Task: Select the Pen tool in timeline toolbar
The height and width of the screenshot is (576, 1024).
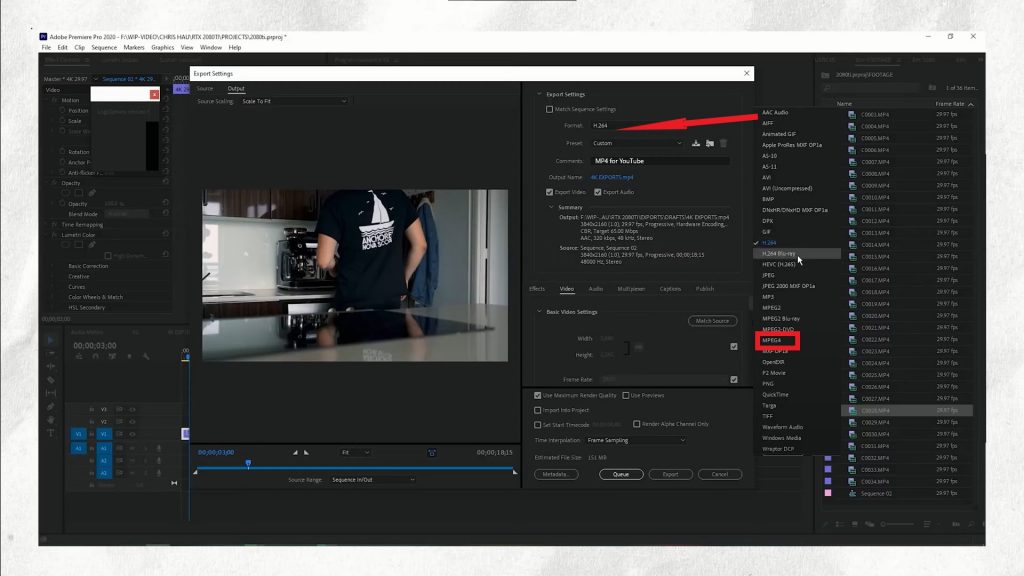Action: coord(50,406)
